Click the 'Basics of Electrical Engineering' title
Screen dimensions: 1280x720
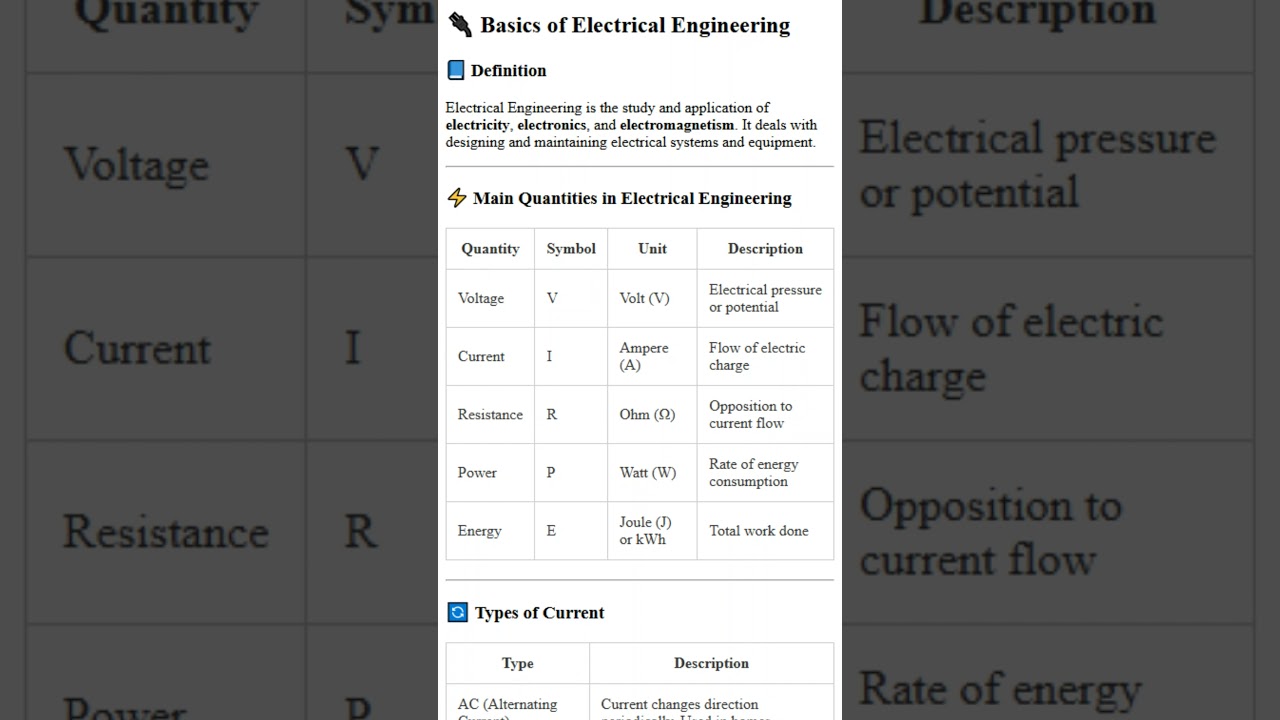point(635,25)
